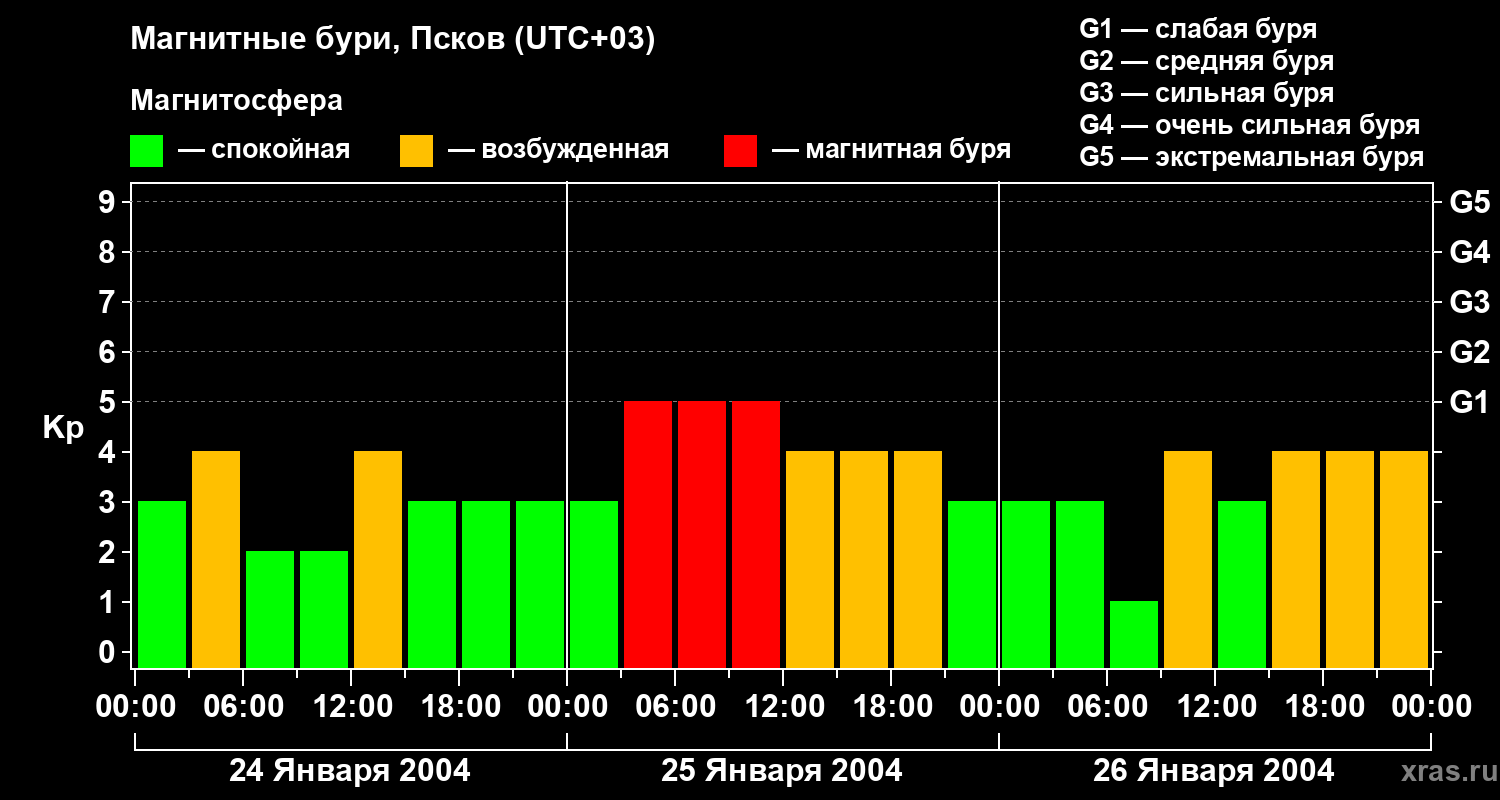Click the 25 January 03:00–06:00 red bar
1500x800 pixels.
click(x=648, y=534)
